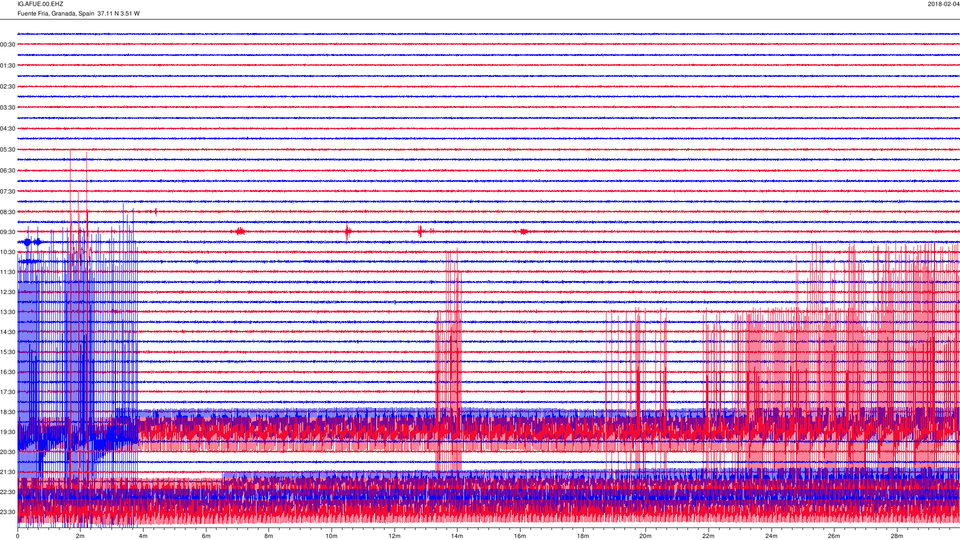This screenshot has width=960, height=540.
Task: Click the 13:30 time row label
Action: coord(8,312)
